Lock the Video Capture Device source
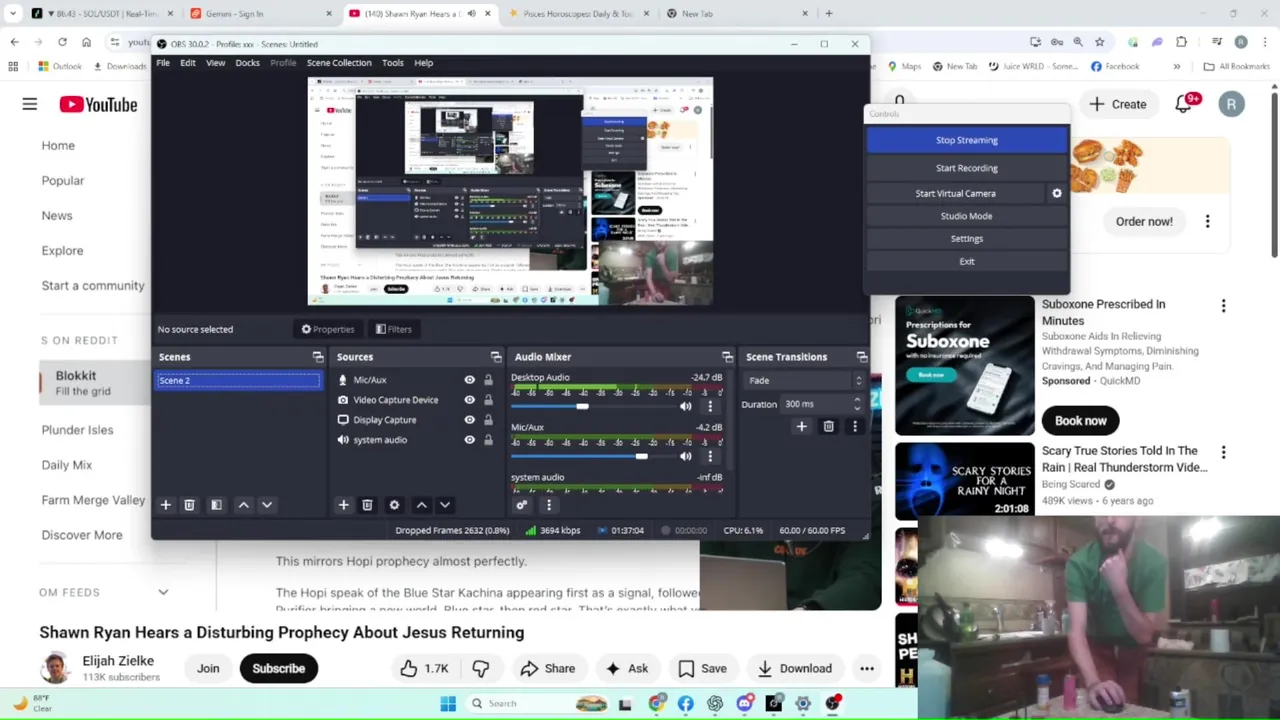1280x720 pixels. click(x=488, y=400)
